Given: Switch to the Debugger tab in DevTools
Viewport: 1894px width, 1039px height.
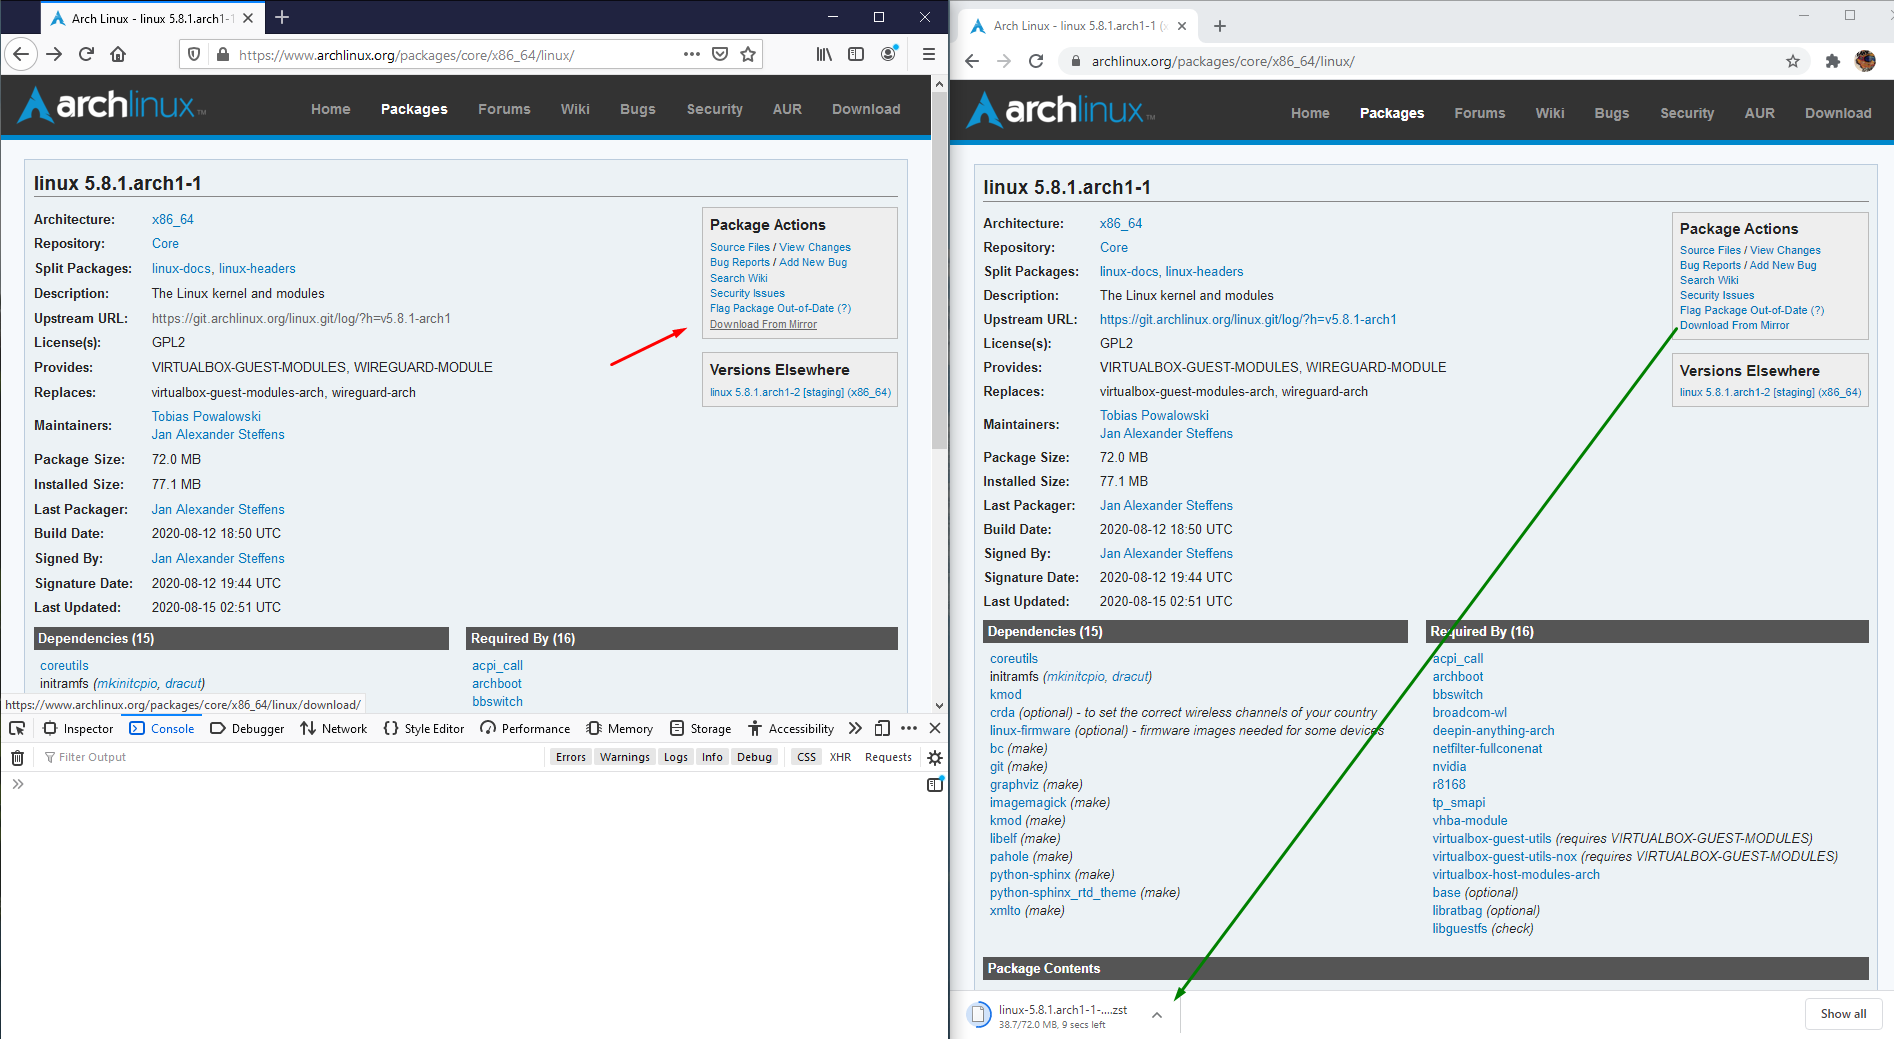Looking at the screenshot, I should pyautogui.click(x=247, y=728).
